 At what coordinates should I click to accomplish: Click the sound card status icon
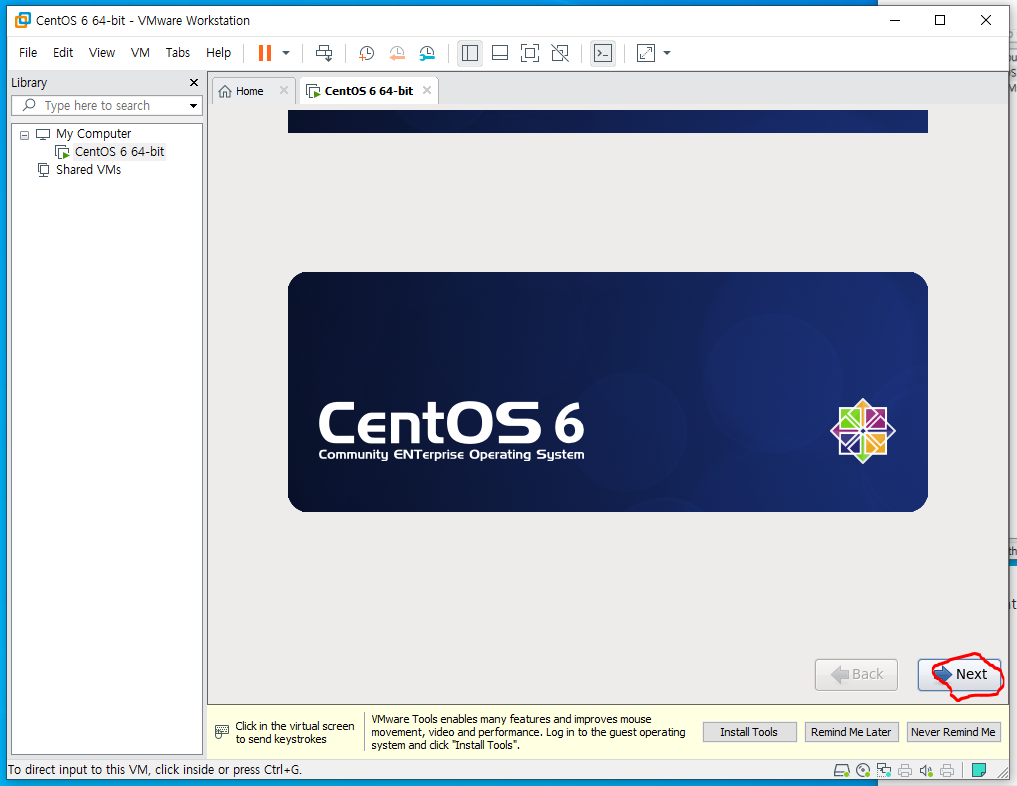point(926,770)
